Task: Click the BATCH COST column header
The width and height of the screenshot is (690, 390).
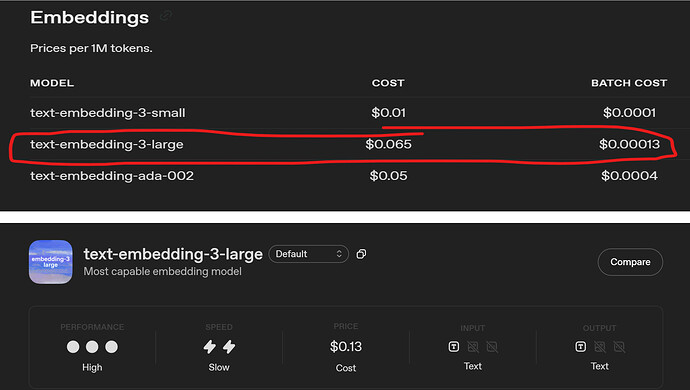Action: [x=629, y=83]
